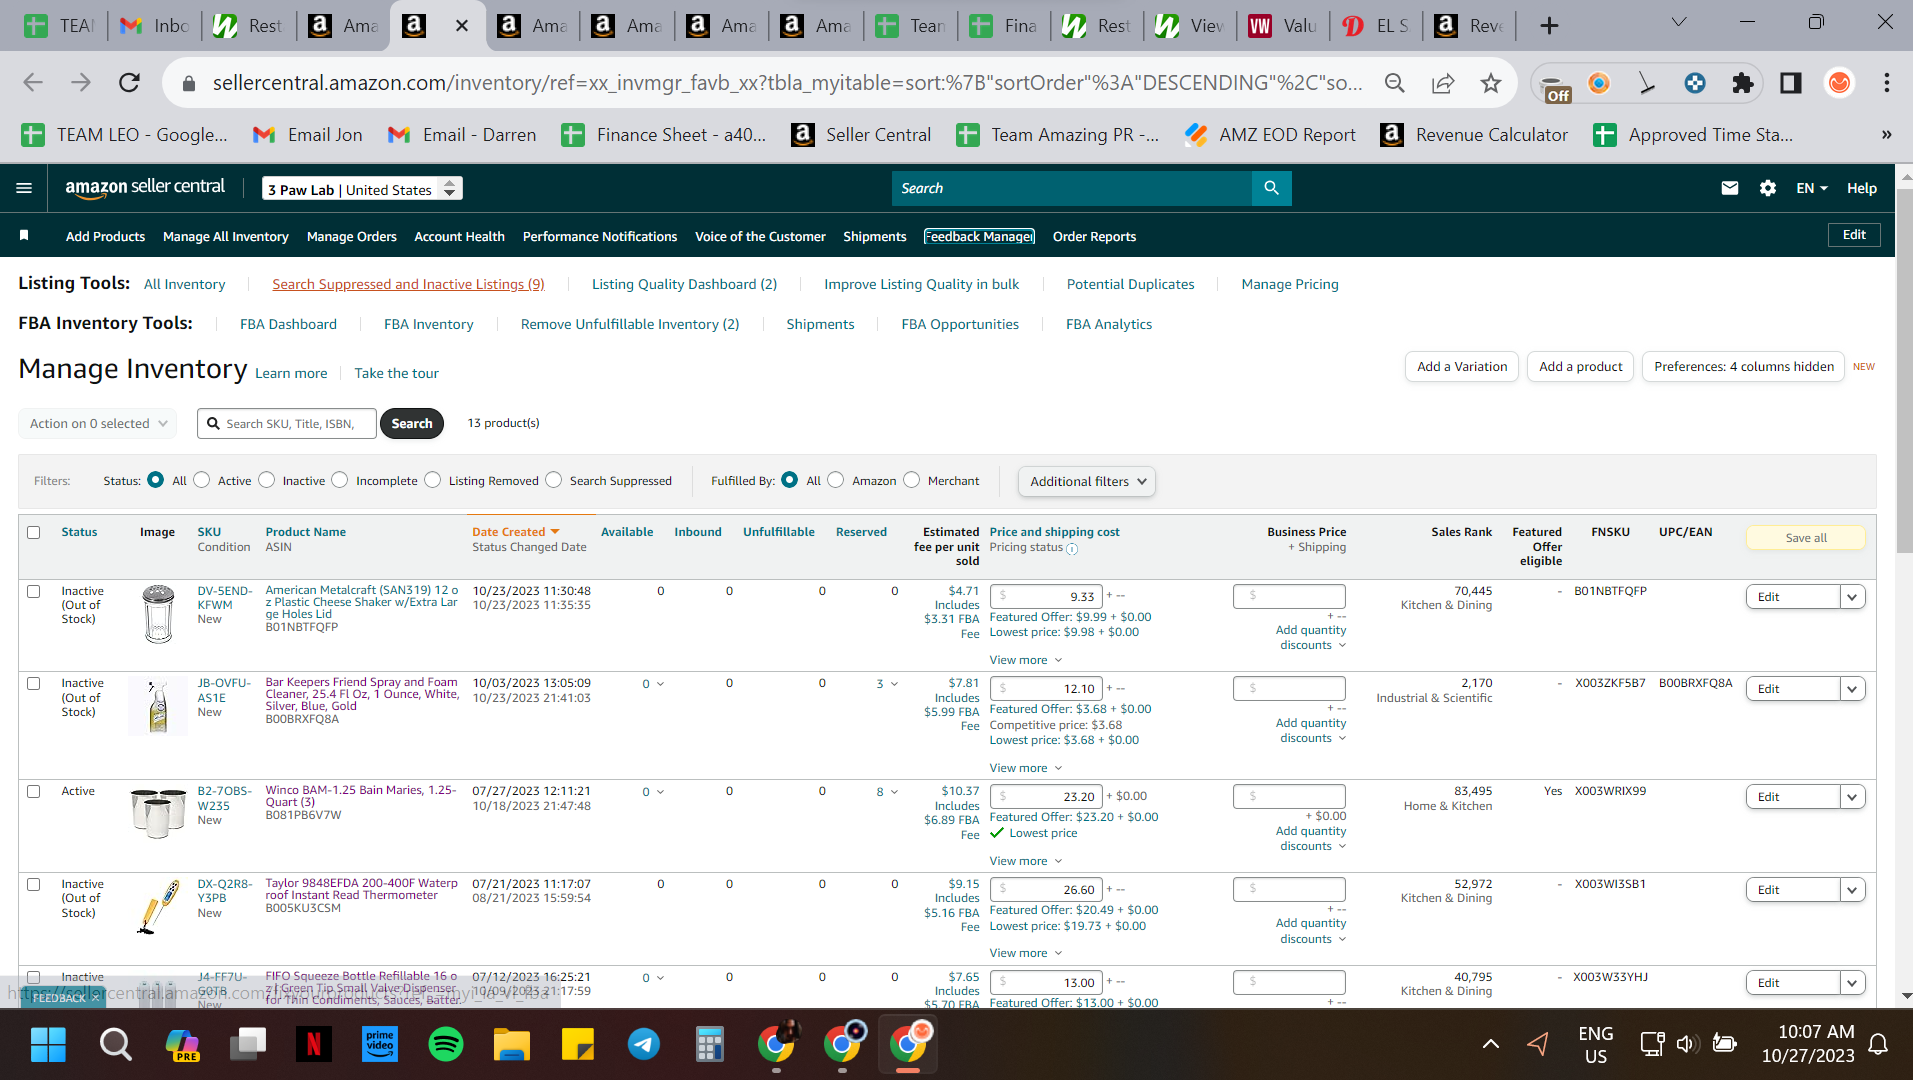Select the American Metalcraft Cheese Shaker row checkbox
This screenshot has height=1080, width=1913.
(34, 591)
